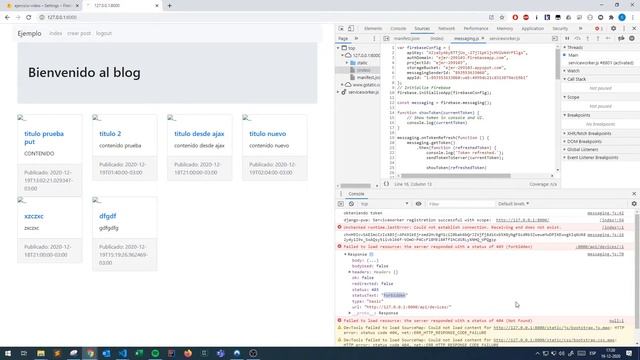Viewport: 640px width, 360px height.
Task: Show the console sidebar
Action: point(341,204)
